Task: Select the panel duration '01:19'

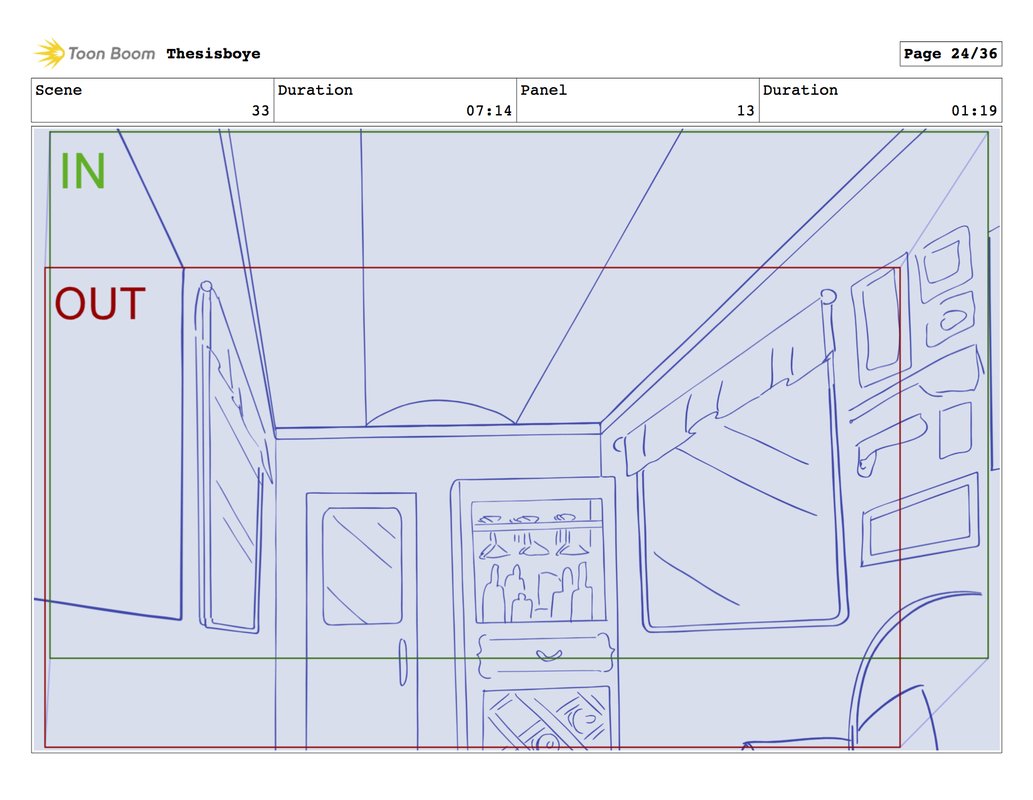Action: coord(974,111)
